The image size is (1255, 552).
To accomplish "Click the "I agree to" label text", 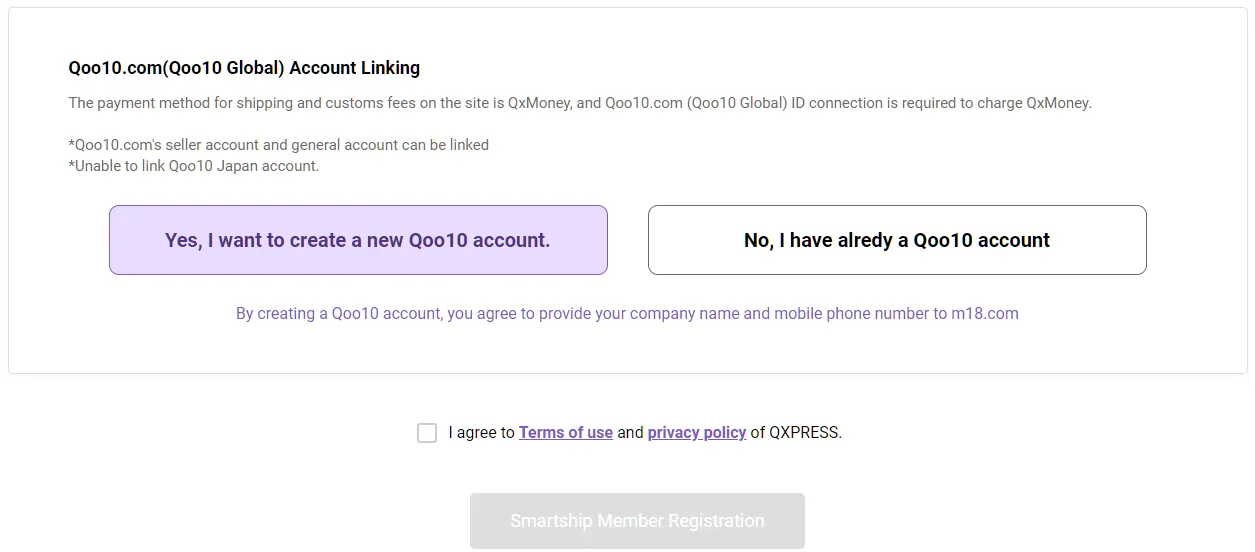I will tap(482, 433).
